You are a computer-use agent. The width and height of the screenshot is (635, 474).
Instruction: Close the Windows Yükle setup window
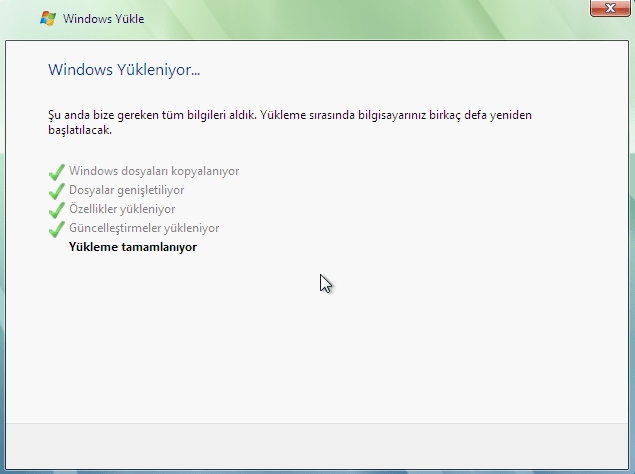click(x=610, y=8)
